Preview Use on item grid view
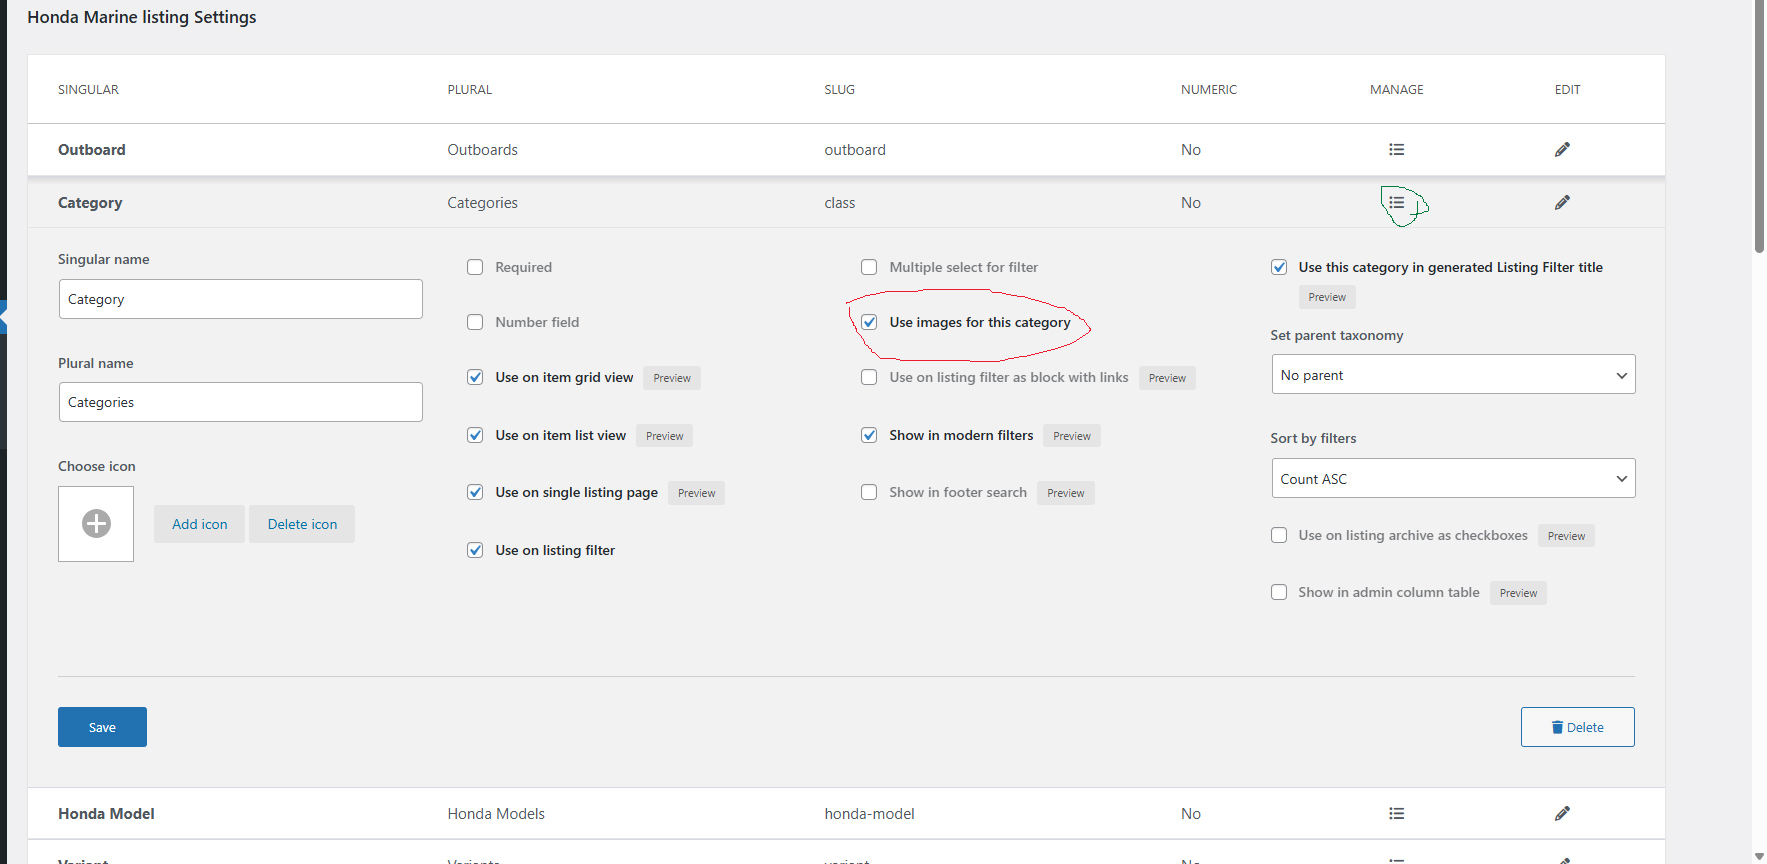This screenshot has height=864, width=1767. coord(672,378)
